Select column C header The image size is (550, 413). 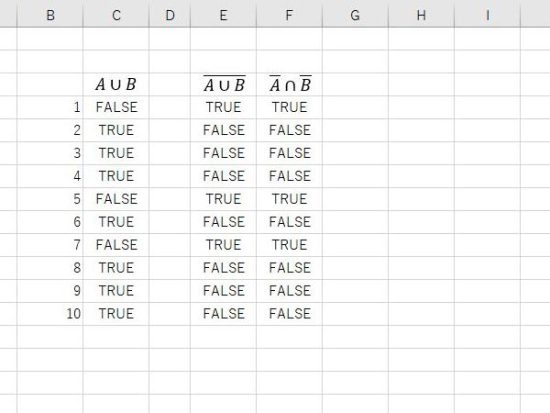[x=116, y=15]
